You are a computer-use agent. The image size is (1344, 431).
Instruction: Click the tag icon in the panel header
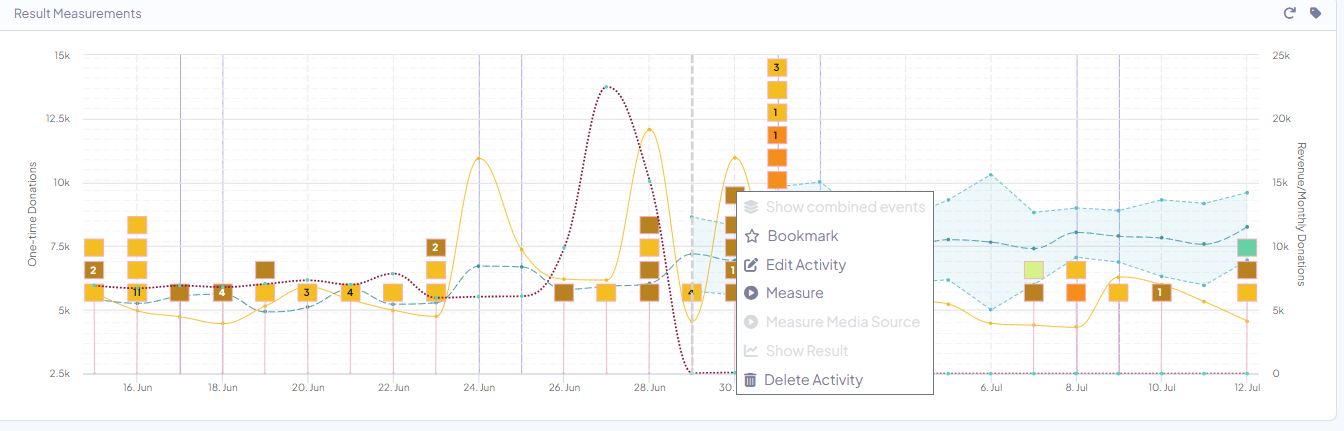click(1315, 13)
